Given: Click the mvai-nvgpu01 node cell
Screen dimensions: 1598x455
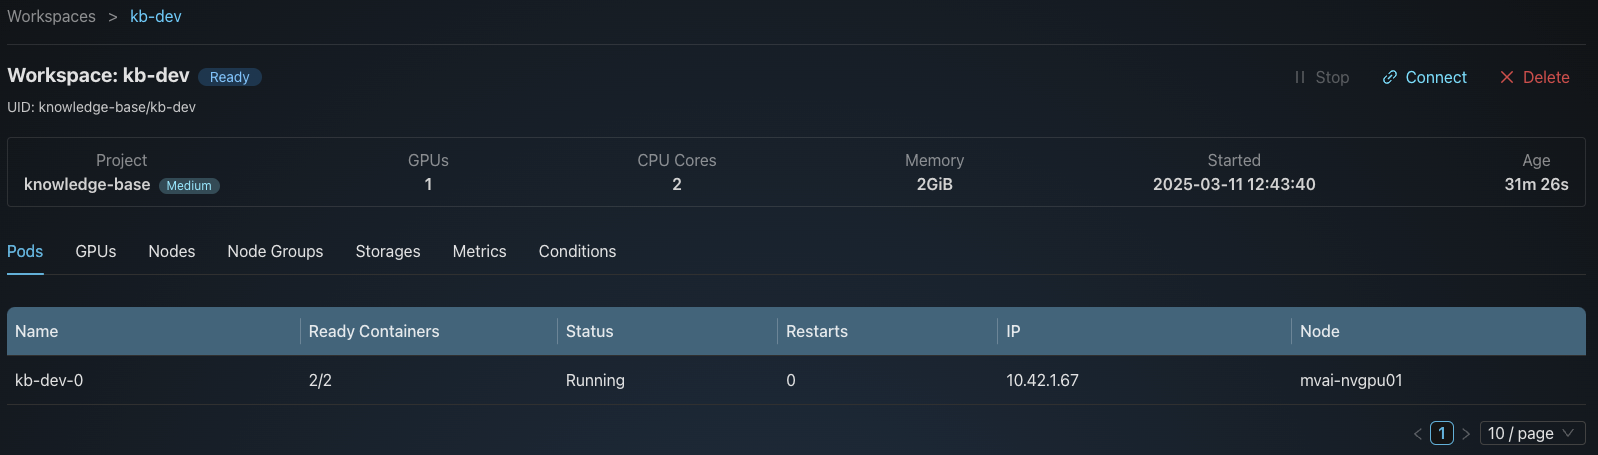Looking at the screenshot, I should coord(1351,380).
